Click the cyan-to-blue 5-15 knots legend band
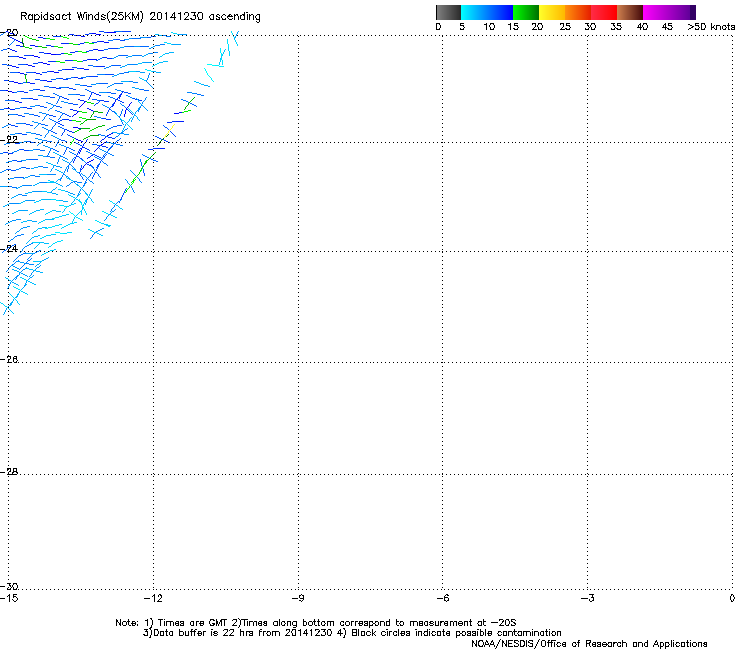Screen dimensions: 740x650 [x=487, y=12]
